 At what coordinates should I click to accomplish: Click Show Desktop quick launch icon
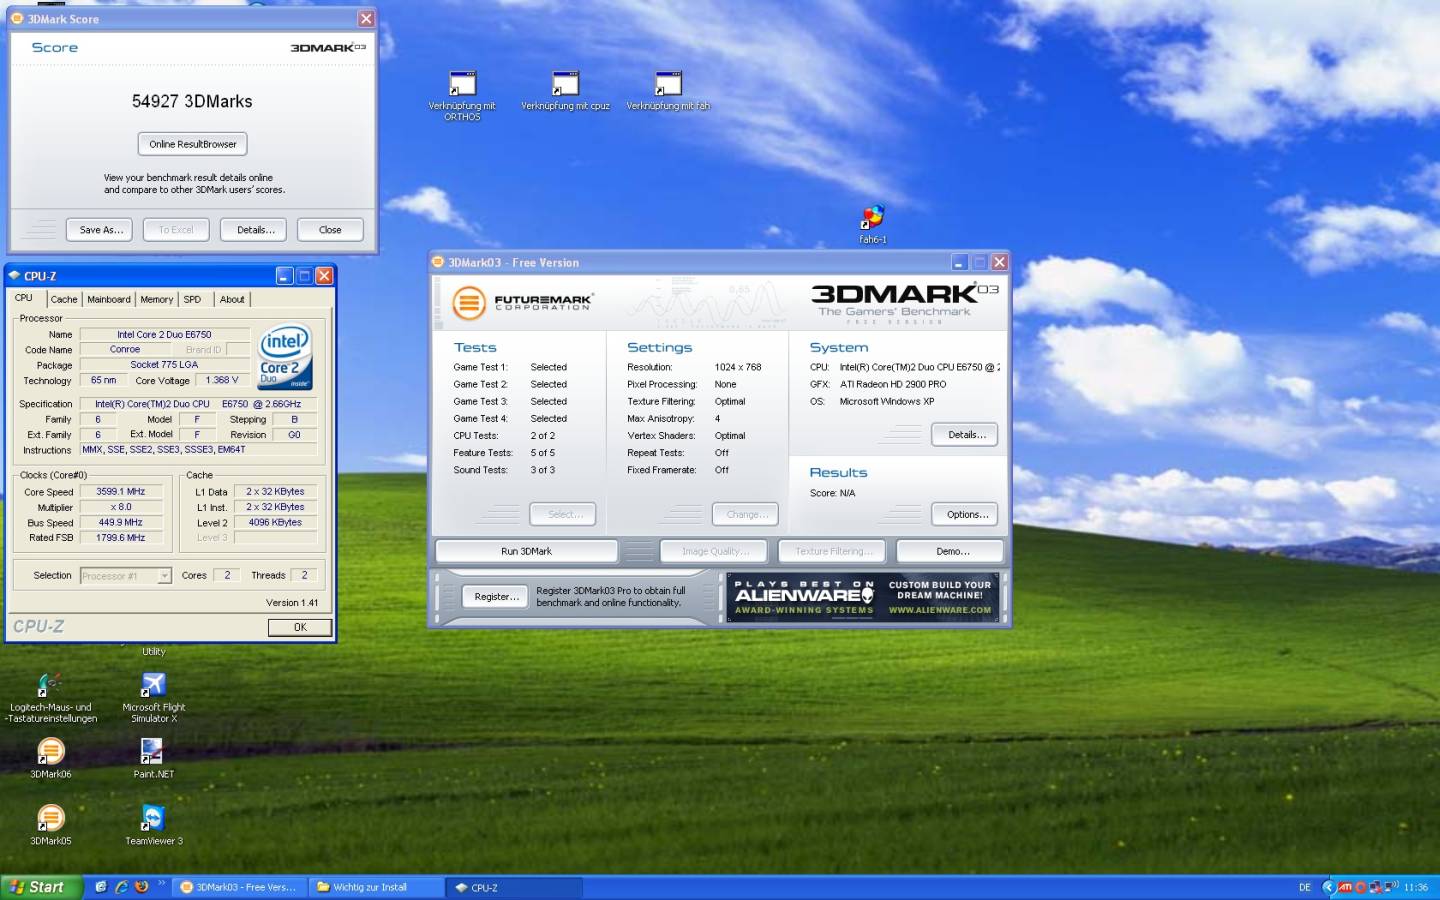click(101, 887)
